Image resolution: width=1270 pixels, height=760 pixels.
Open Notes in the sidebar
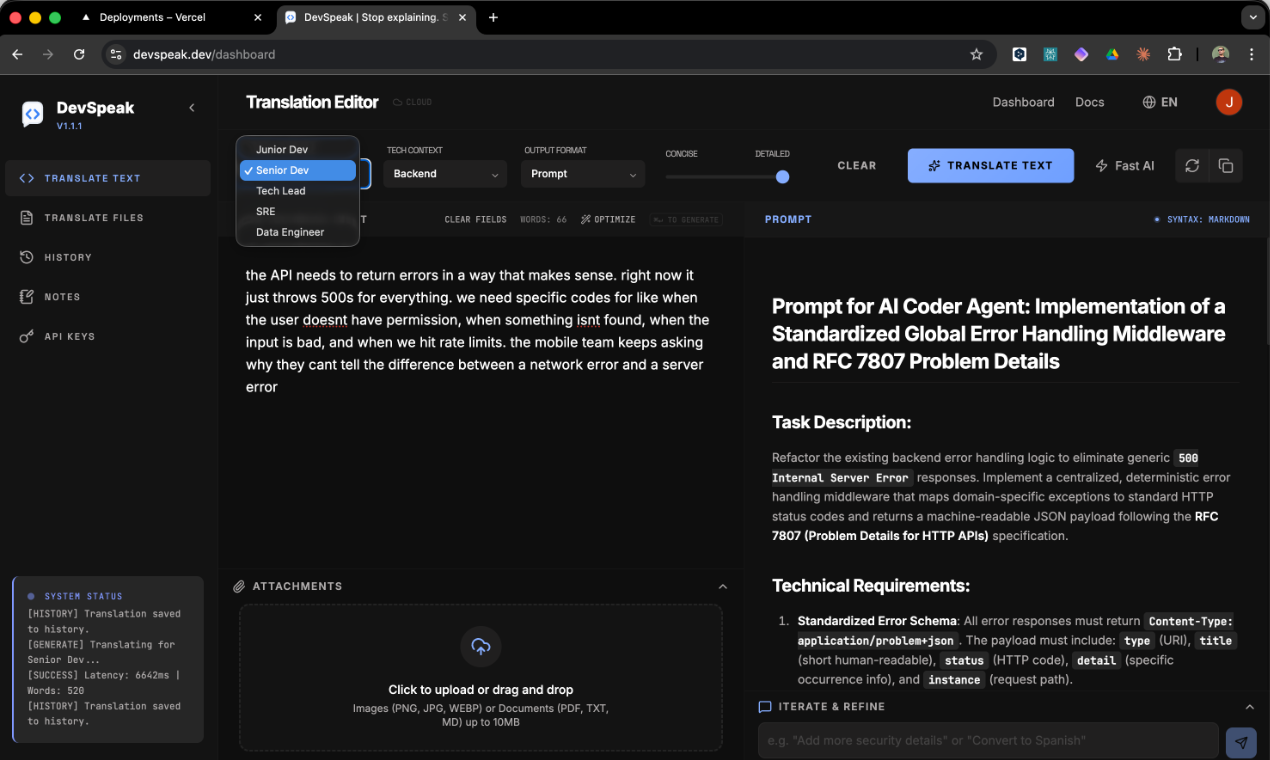point(108,297)
